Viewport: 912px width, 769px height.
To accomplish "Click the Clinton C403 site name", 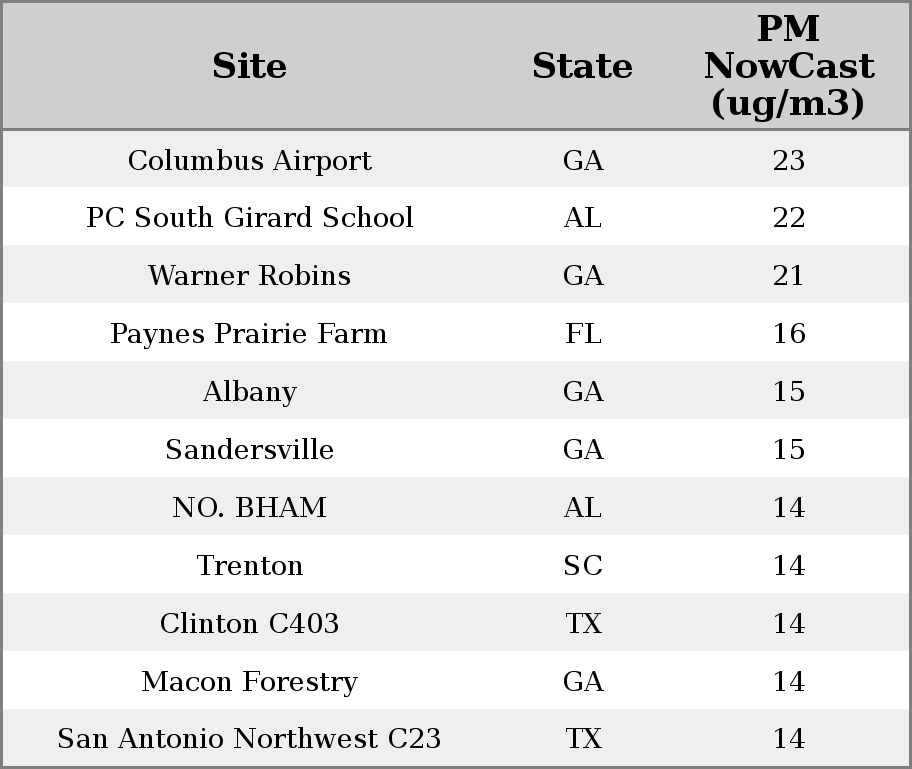I will 249,624.
